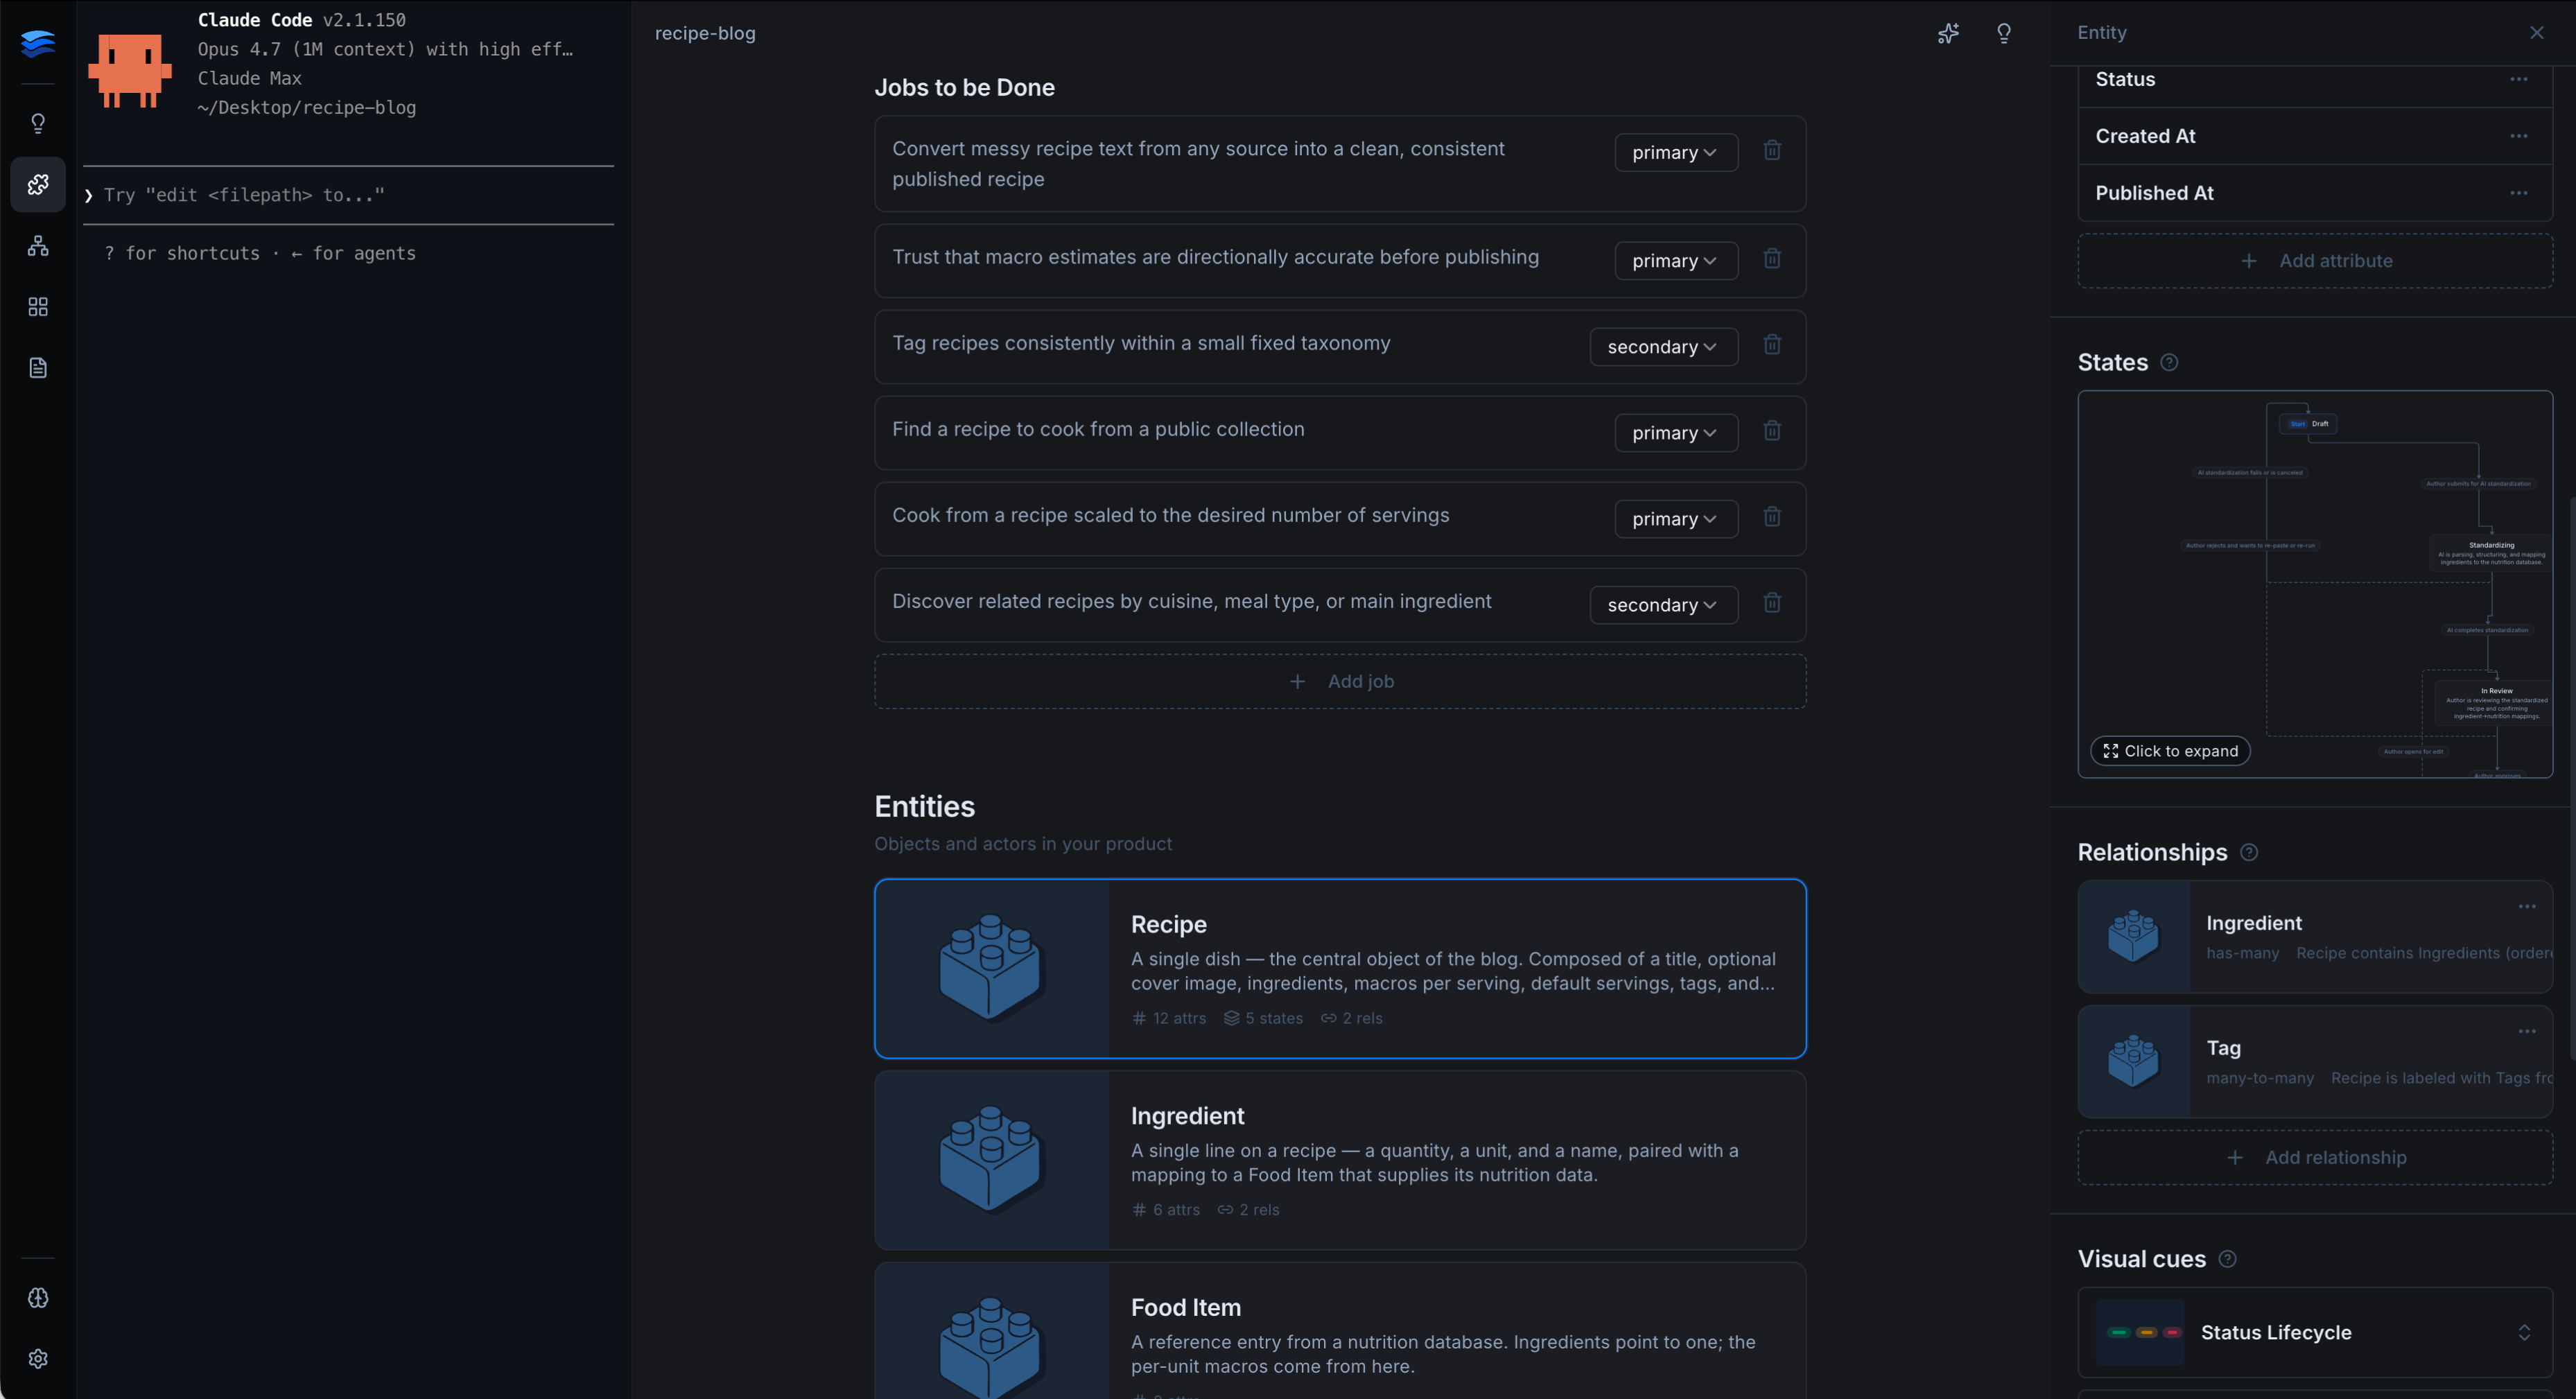Click the 'Trust that macro estimates' job text
Screen dimensions: 2576x1399
click(x=1215, y=257)
